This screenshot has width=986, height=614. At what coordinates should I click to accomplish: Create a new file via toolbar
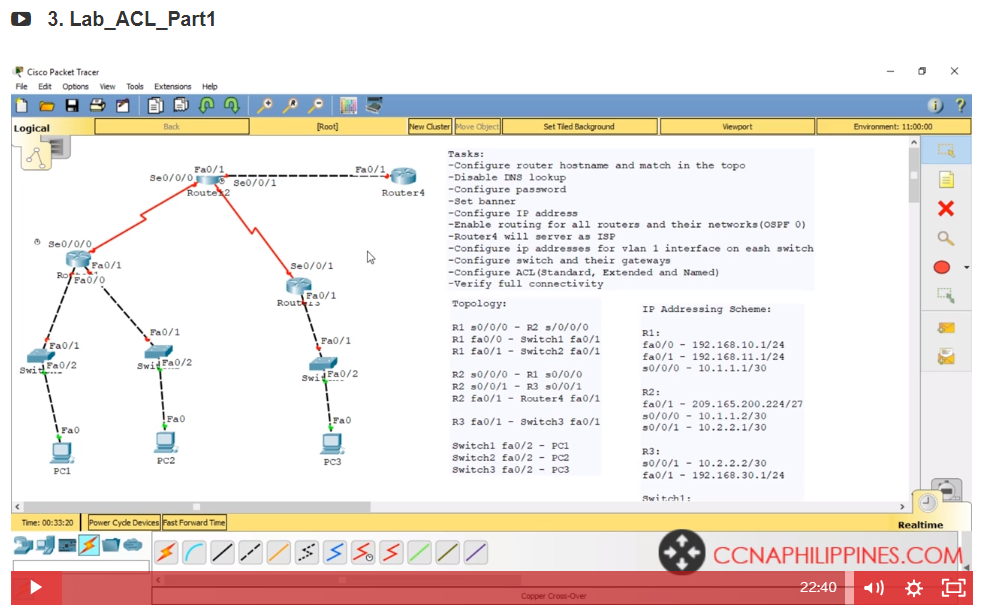point(21,106)
